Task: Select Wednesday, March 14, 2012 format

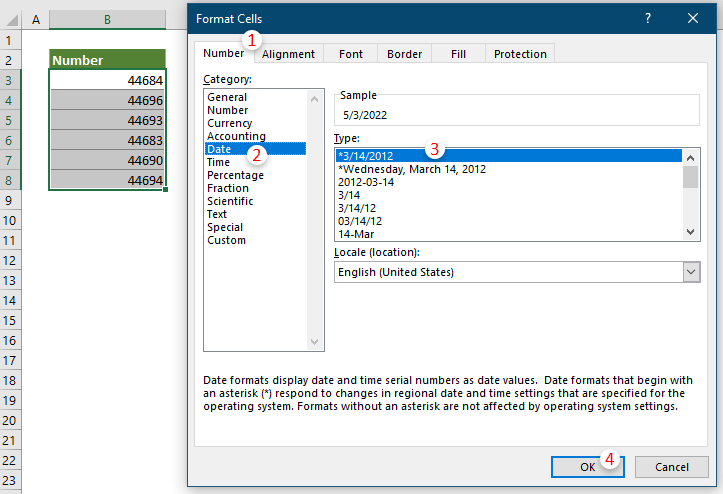Action: point(412,169)
